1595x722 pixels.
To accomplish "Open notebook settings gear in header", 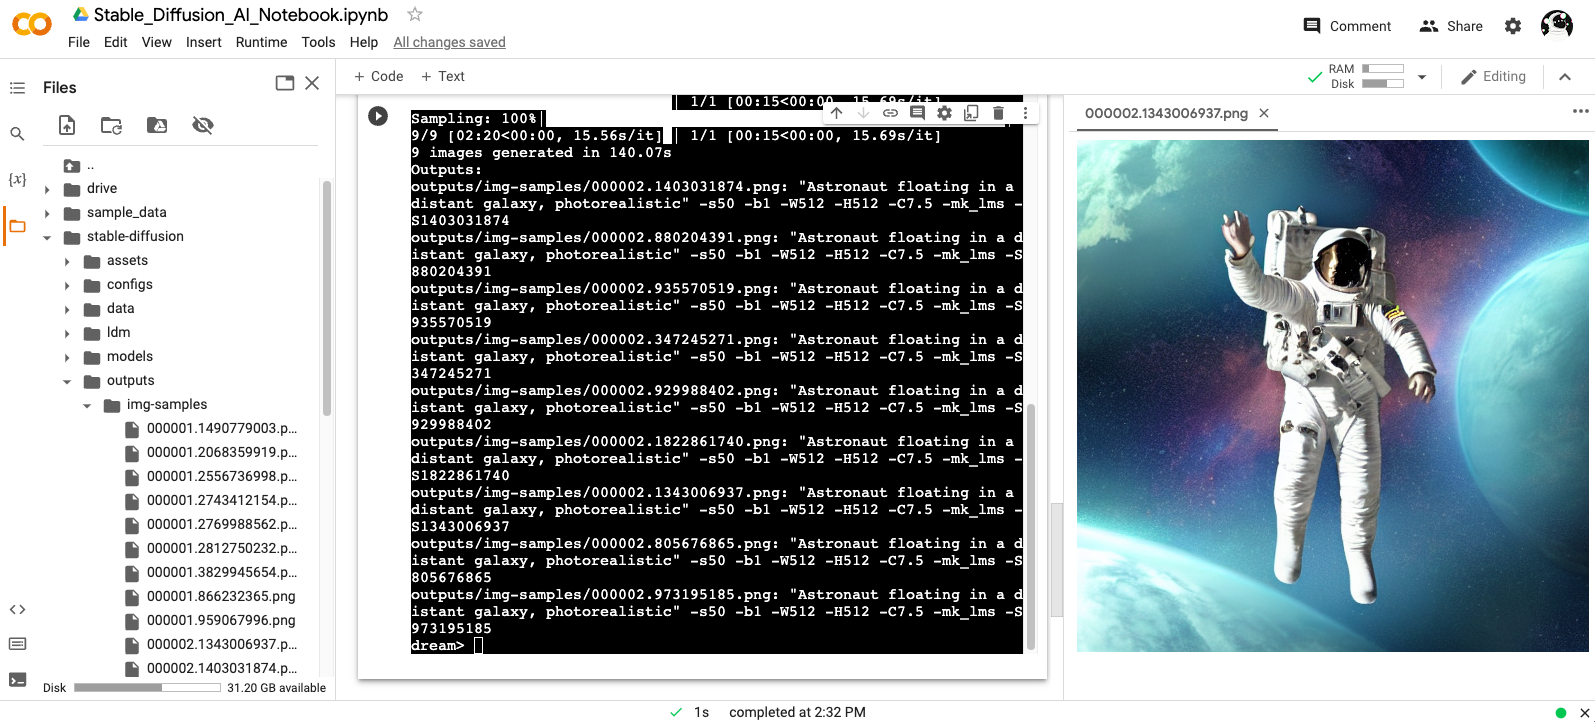I will click(1513, 26).
